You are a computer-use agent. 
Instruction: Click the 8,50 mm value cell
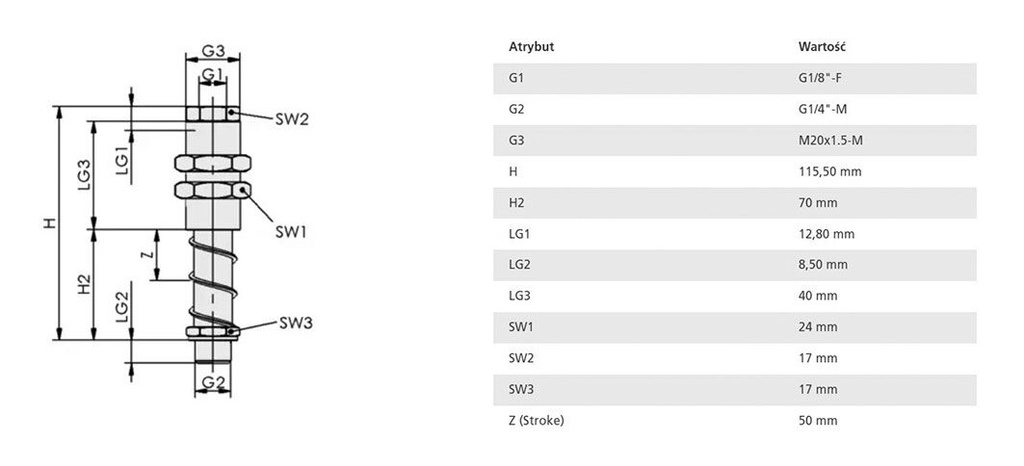coord(823,265)
